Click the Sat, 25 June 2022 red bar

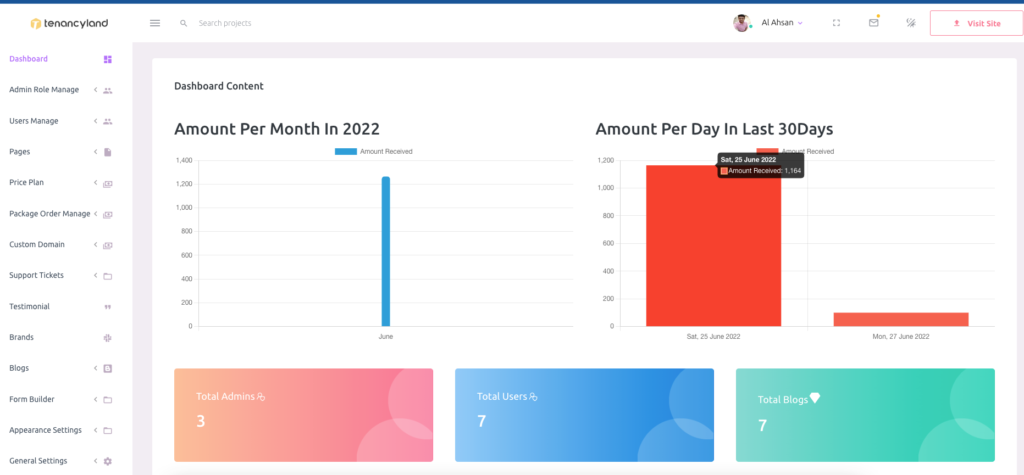[713, 246]
